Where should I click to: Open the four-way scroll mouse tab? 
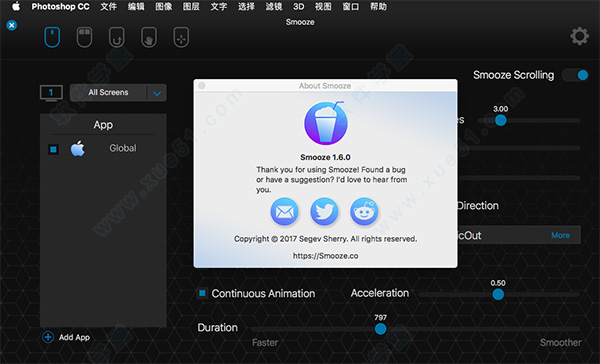[x=181, y=37]
